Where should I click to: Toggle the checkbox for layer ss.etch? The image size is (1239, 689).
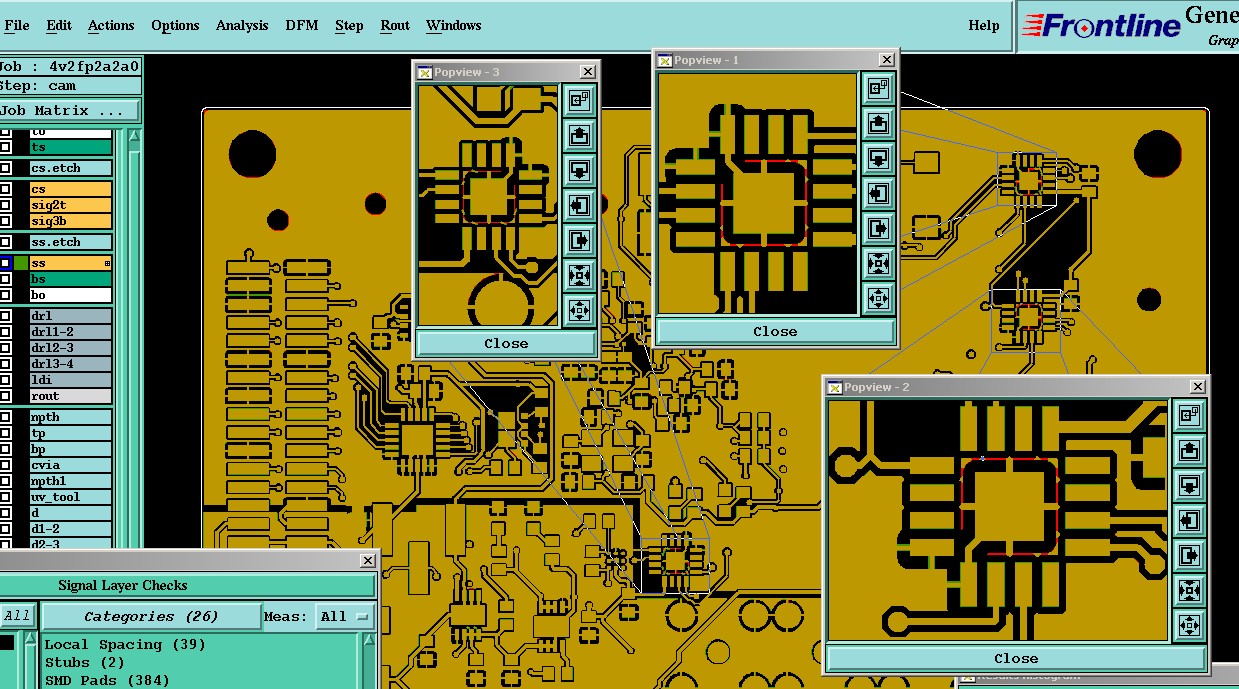[6, 242]
